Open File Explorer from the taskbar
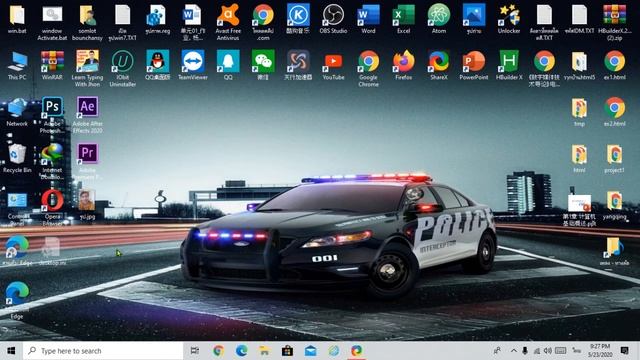The image size is (640, 360). coord(264,351)
